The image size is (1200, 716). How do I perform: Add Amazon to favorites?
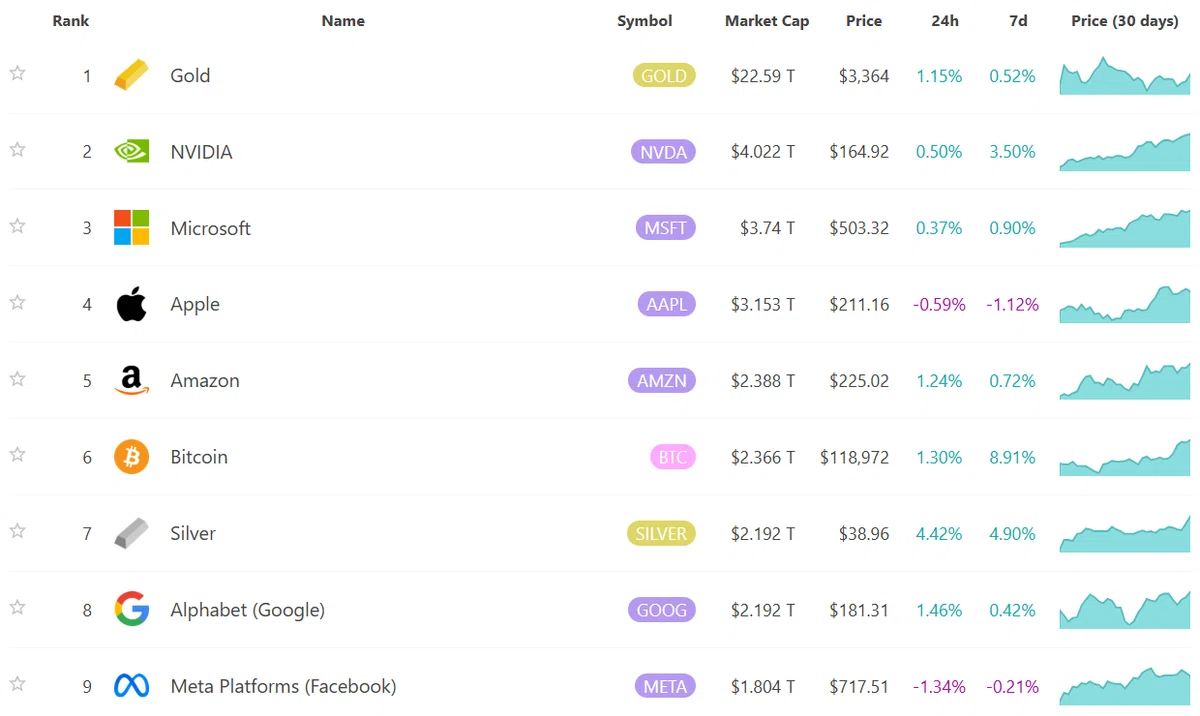(x=17, y=379)
